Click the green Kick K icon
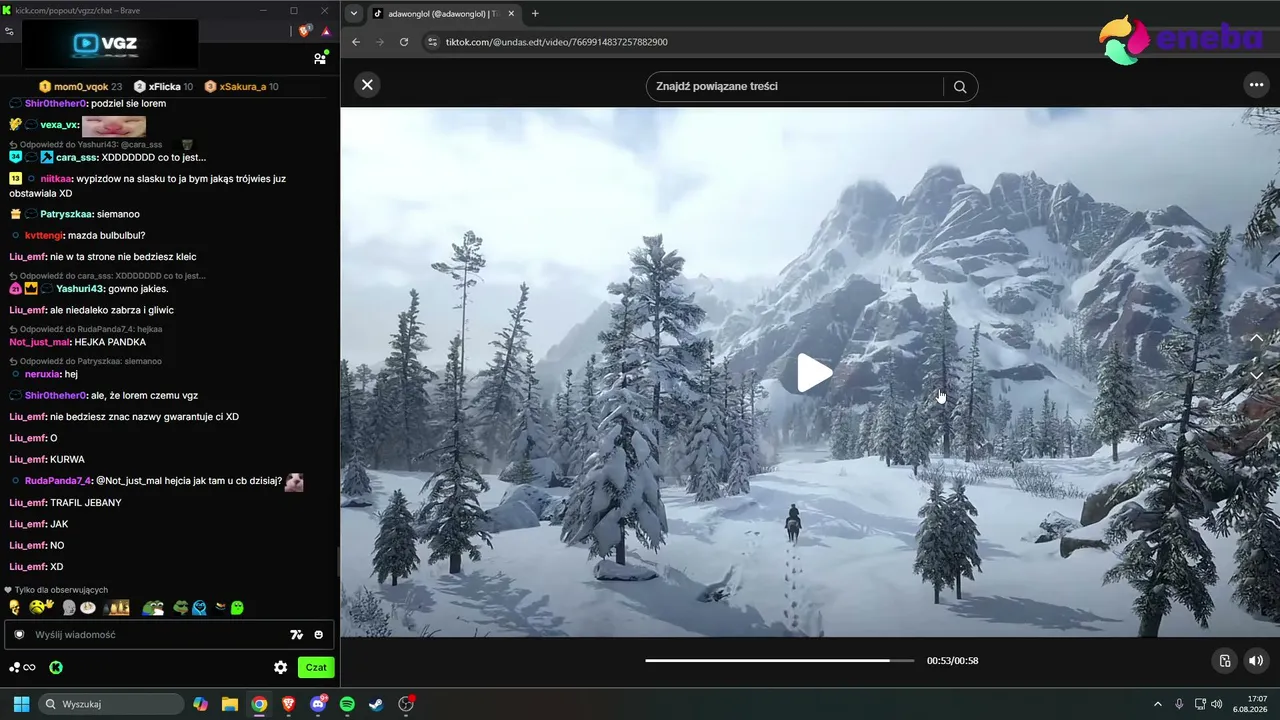Viewport: 1280px width, 720px height. pos(56,667)
